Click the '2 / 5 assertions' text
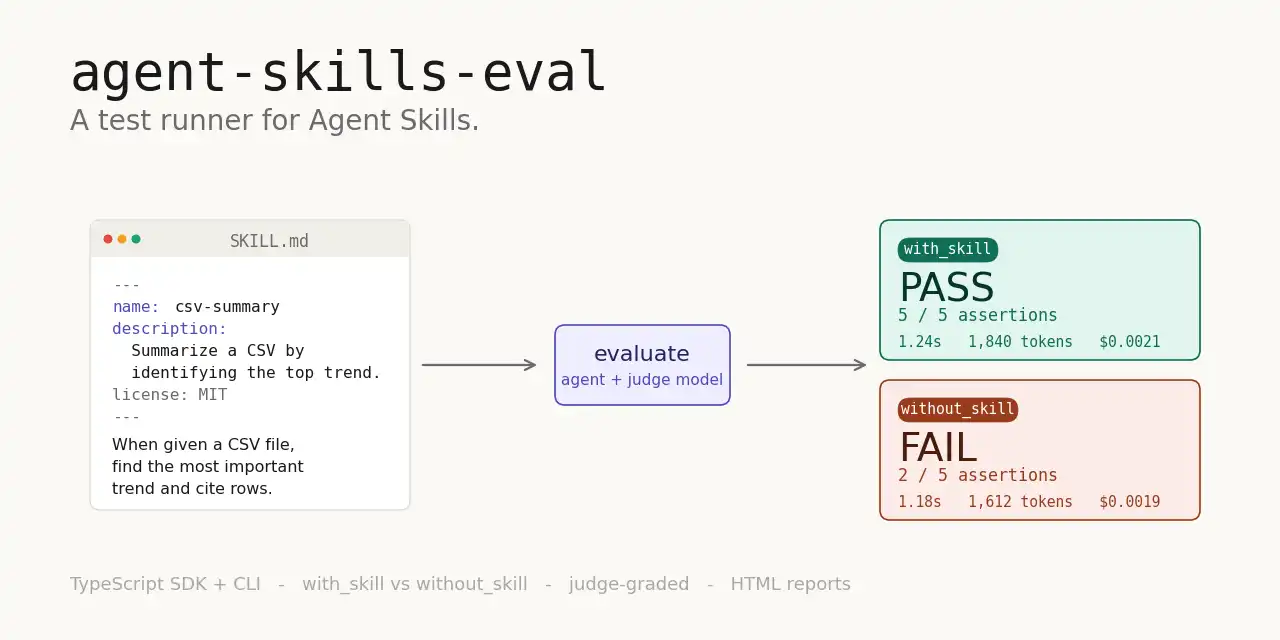The height and width of the screenshot is (640, 1280). click(x=978, y=475)
